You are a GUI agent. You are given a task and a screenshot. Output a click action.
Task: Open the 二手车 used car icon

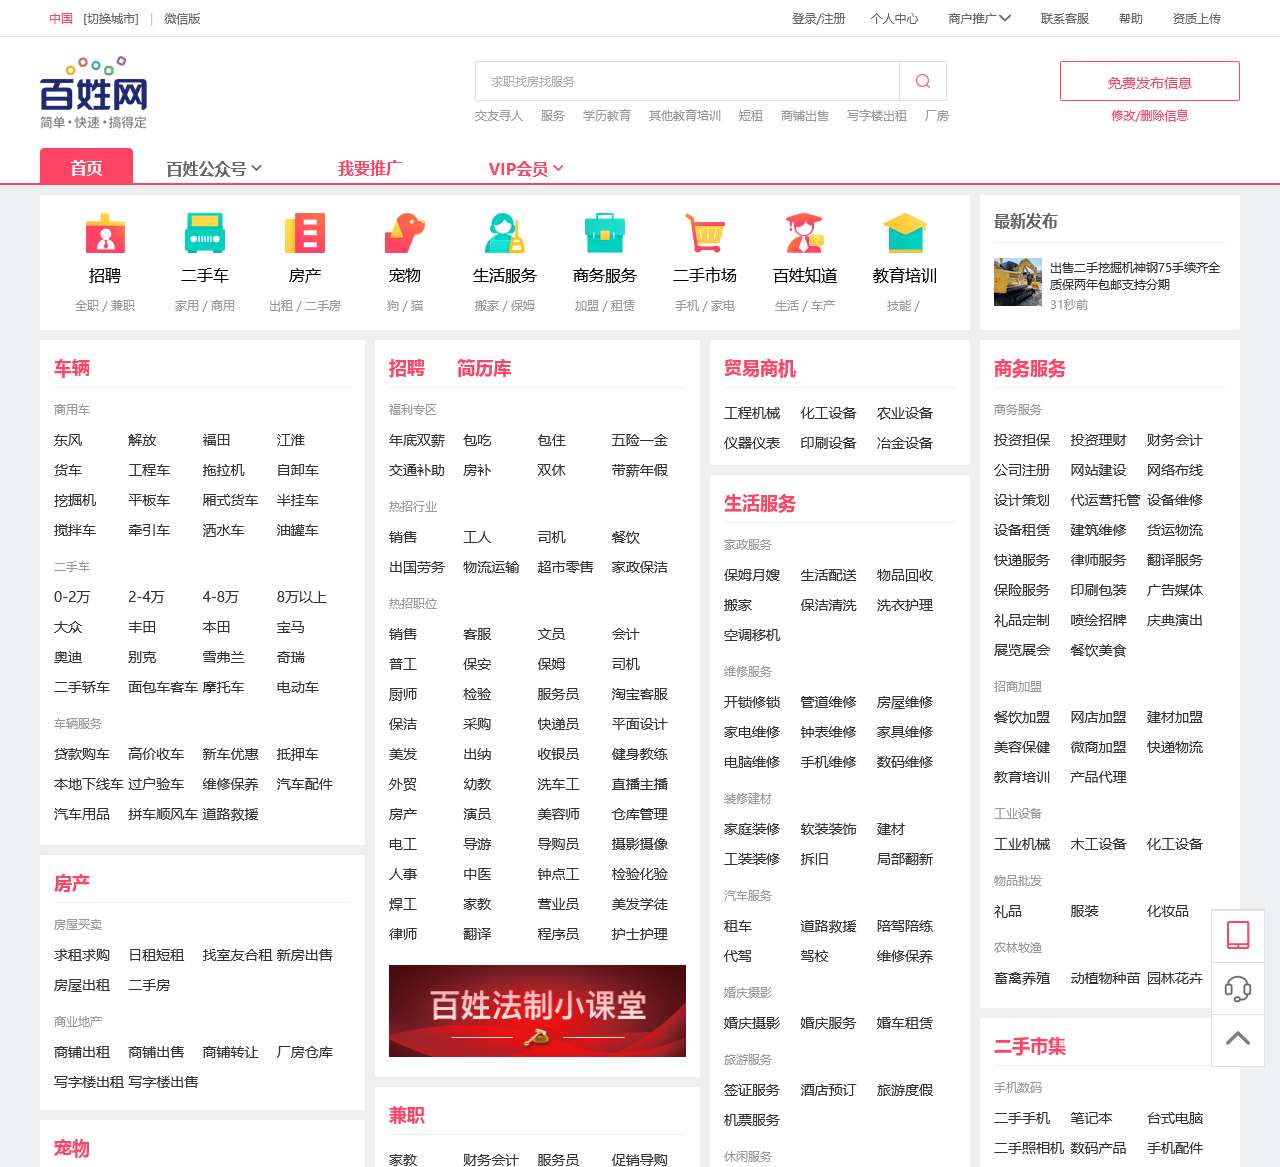coord(205,234)
